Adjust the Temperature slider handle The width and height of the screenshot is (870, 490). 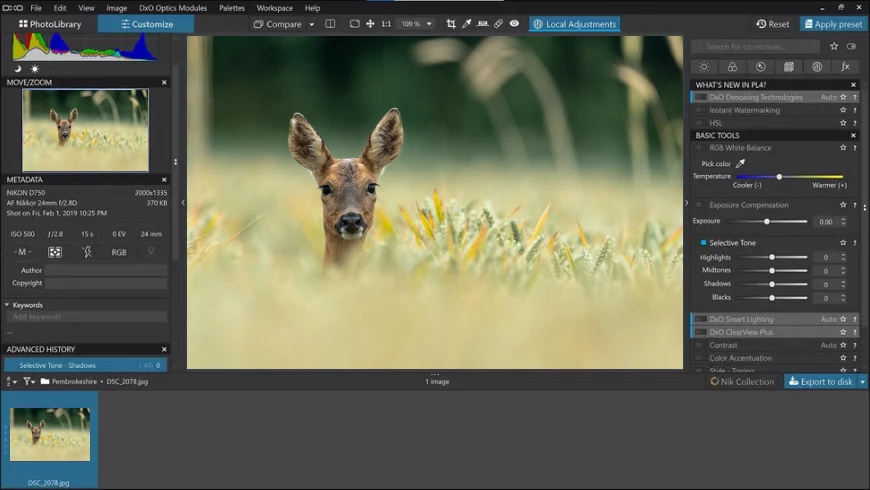tap(779, 176)
